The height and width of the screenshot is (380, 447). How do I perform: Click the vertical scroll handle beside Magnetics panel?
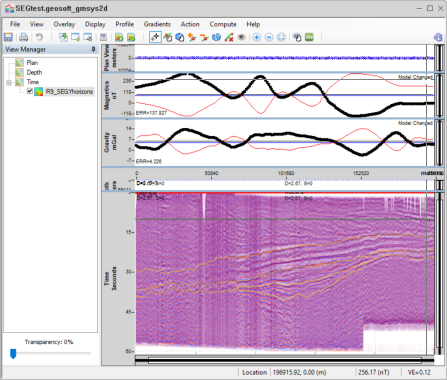(x=439, y=95)
